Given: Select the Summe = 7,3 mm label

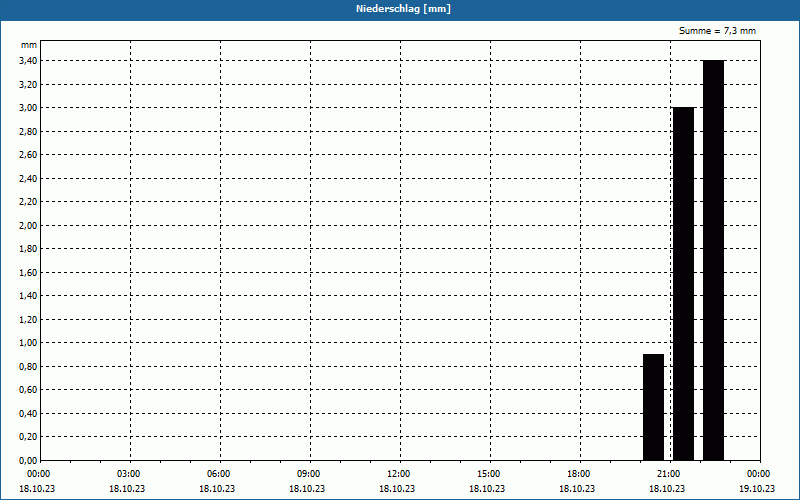Looking at the screenshot, I should 717,31.
